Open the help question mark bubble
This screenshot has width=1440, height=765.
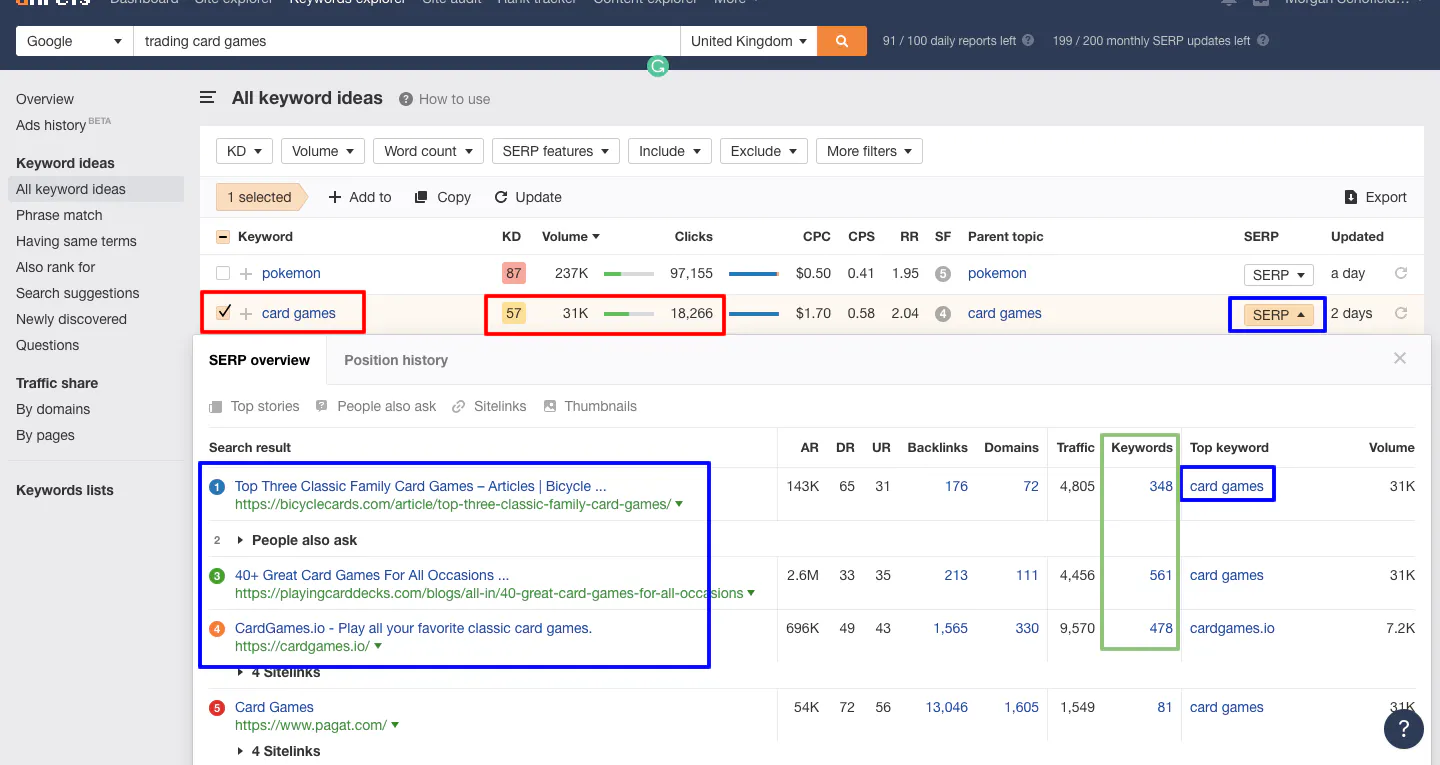tap(1404, 729)
